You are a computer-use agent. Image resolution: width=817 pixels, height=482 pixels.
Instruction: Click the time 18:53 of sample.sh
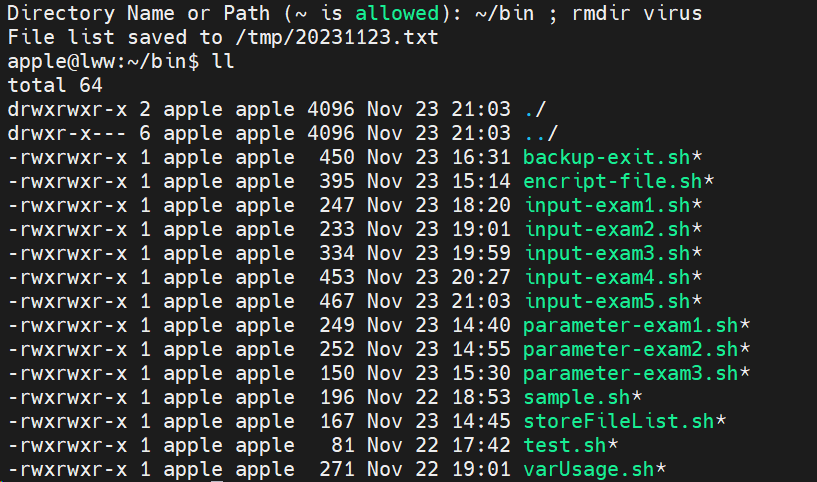coord(481,397)
